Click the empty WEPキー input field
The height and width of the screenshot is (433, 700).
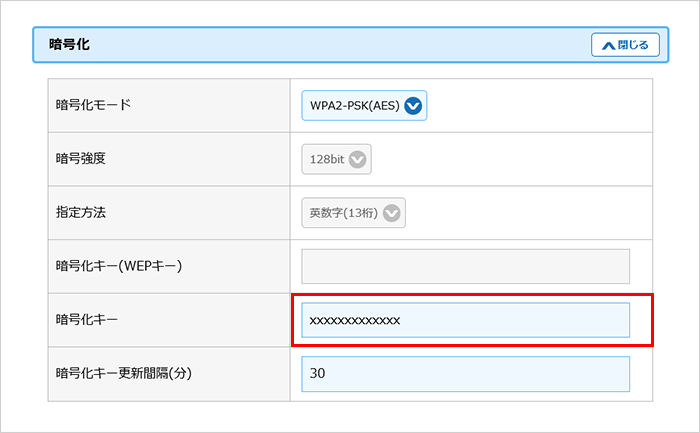tap(465, 266)
